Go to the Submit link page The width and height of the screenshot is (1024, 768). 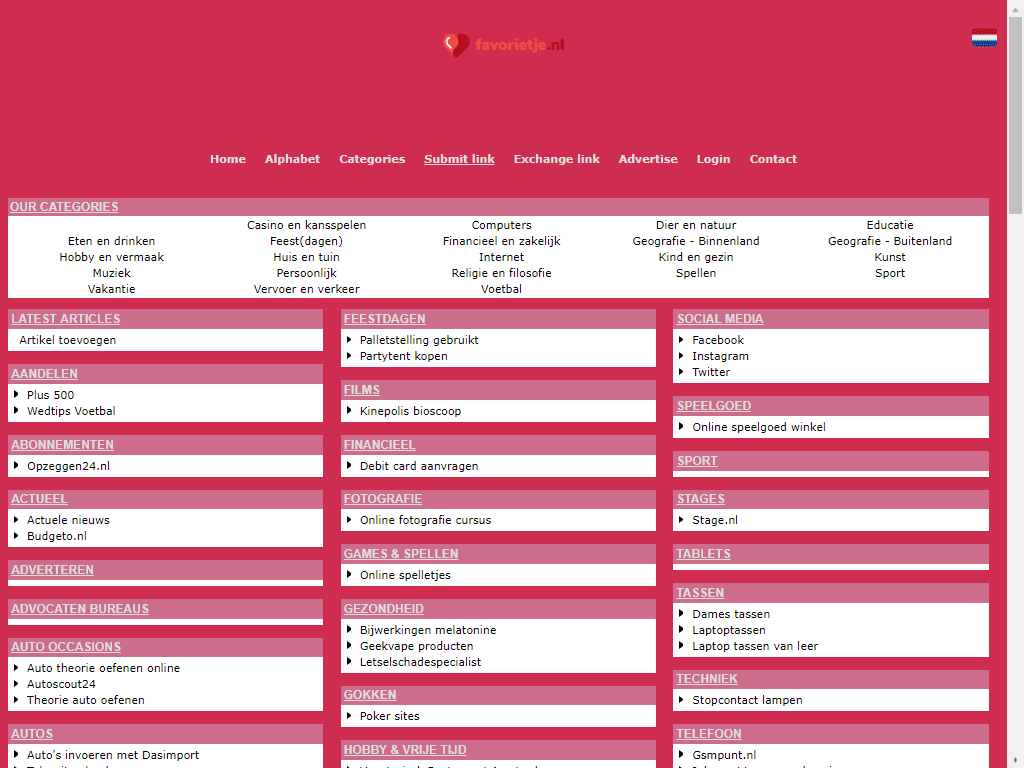pyautogui.click(x=459, y=159)
